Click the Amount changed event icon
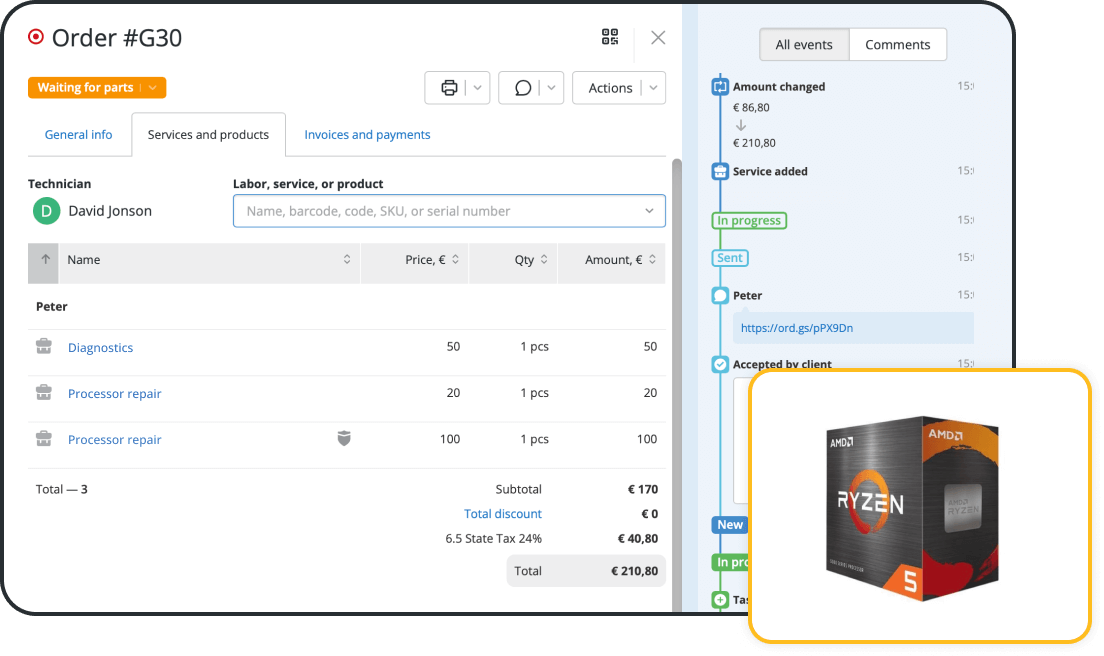The image size is (1104, 656). point(719,86)
